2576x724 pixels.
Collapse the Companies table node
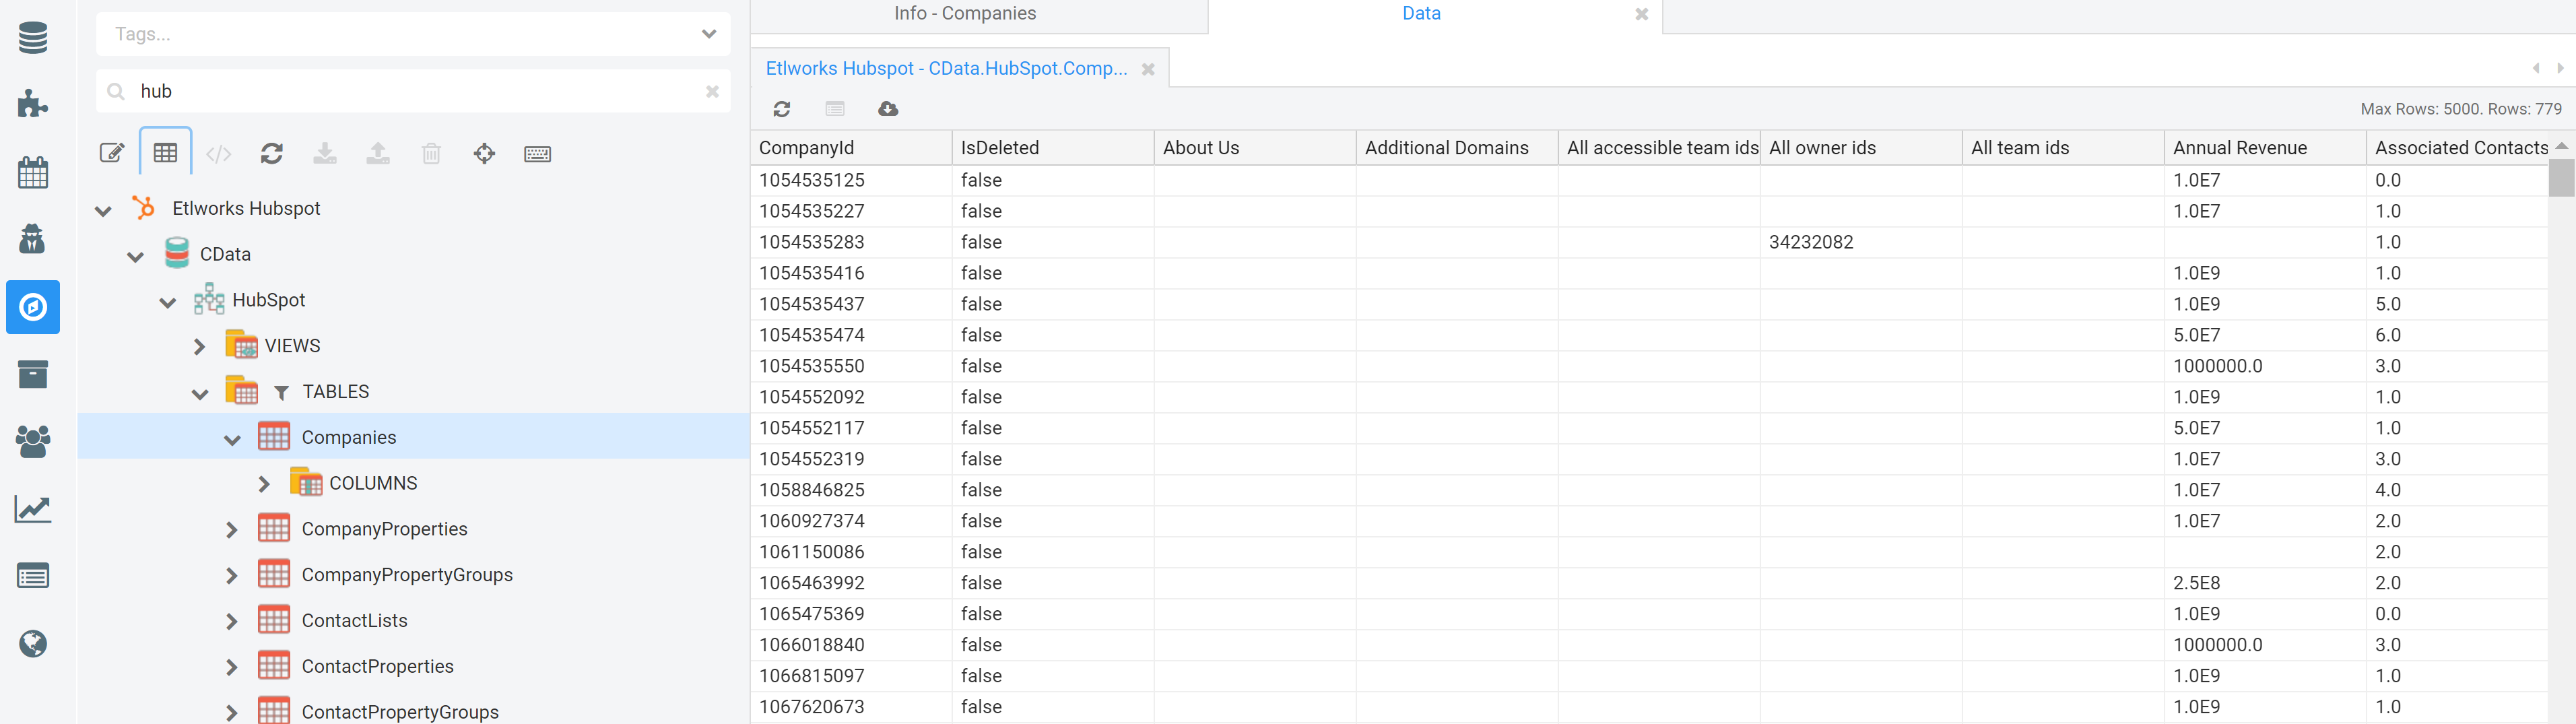click(x=232, y=439)
